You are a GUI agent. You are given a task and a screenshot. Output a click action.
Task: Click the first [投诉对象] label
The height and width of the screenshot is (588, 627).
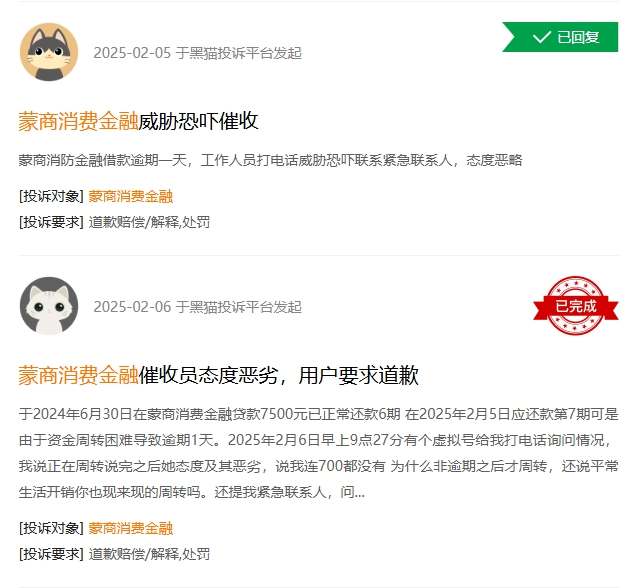point(51,196)
